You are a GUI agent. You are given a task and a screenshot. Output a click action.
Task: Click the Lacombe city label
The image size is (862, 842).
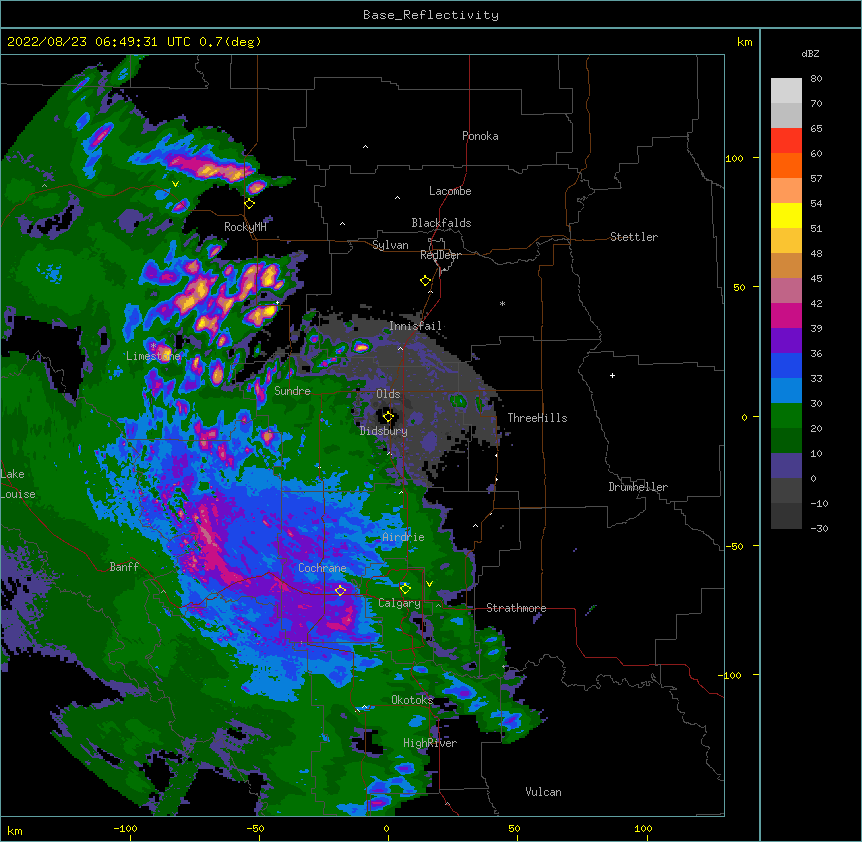pos(450,191)
